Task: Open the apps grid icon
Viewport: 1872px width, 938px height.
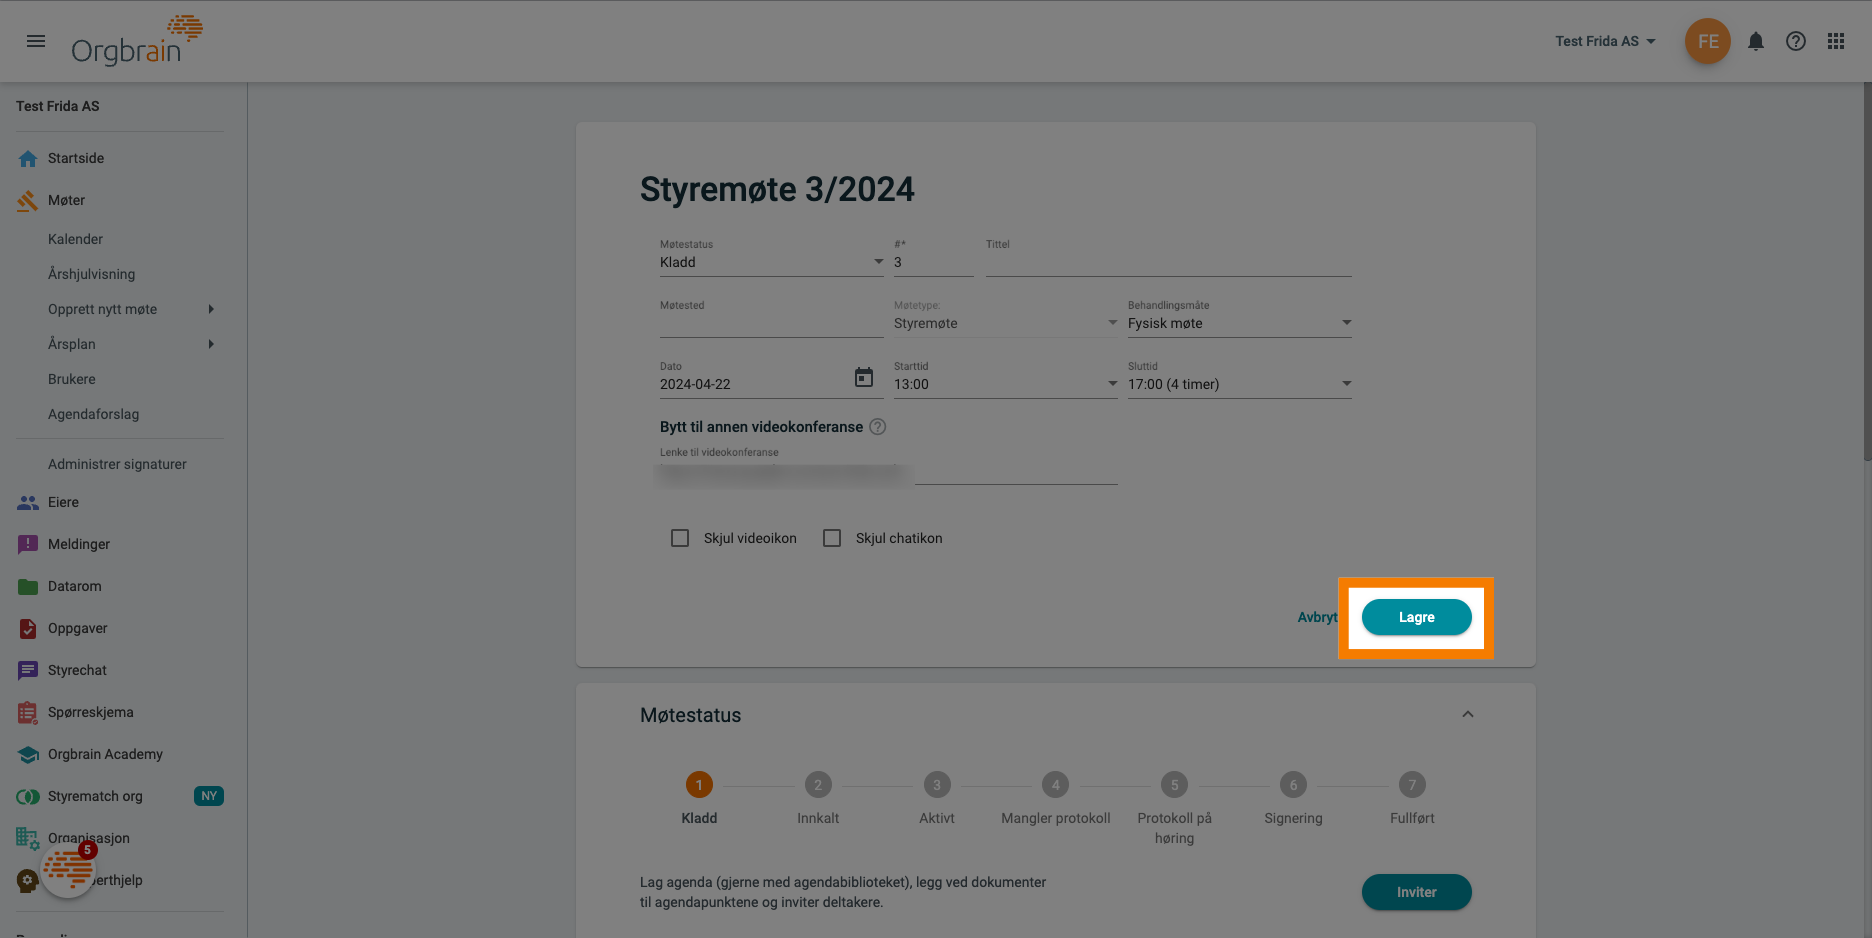Action: coord(1836,41)
